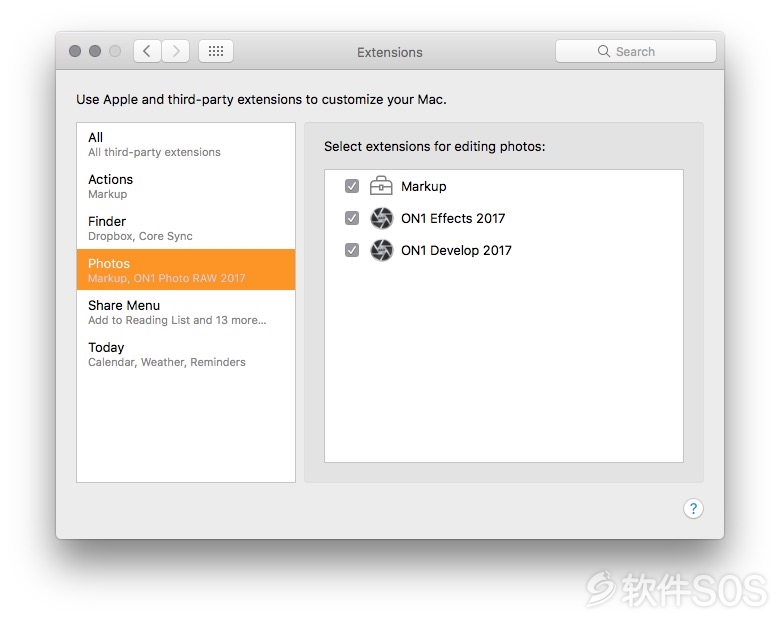
Task: Click the Markup toolbox icon
Action: click(x=381, y=186)
